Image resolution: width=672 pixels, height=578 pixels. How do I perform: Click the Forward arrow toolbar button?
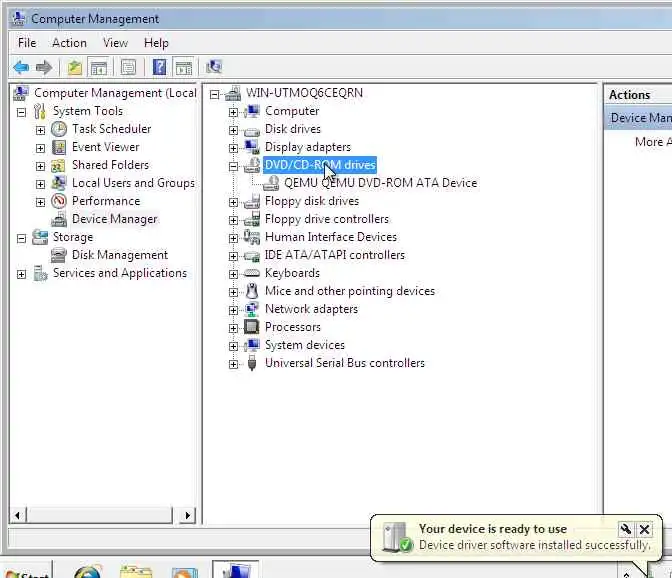(x=44, y=67)
